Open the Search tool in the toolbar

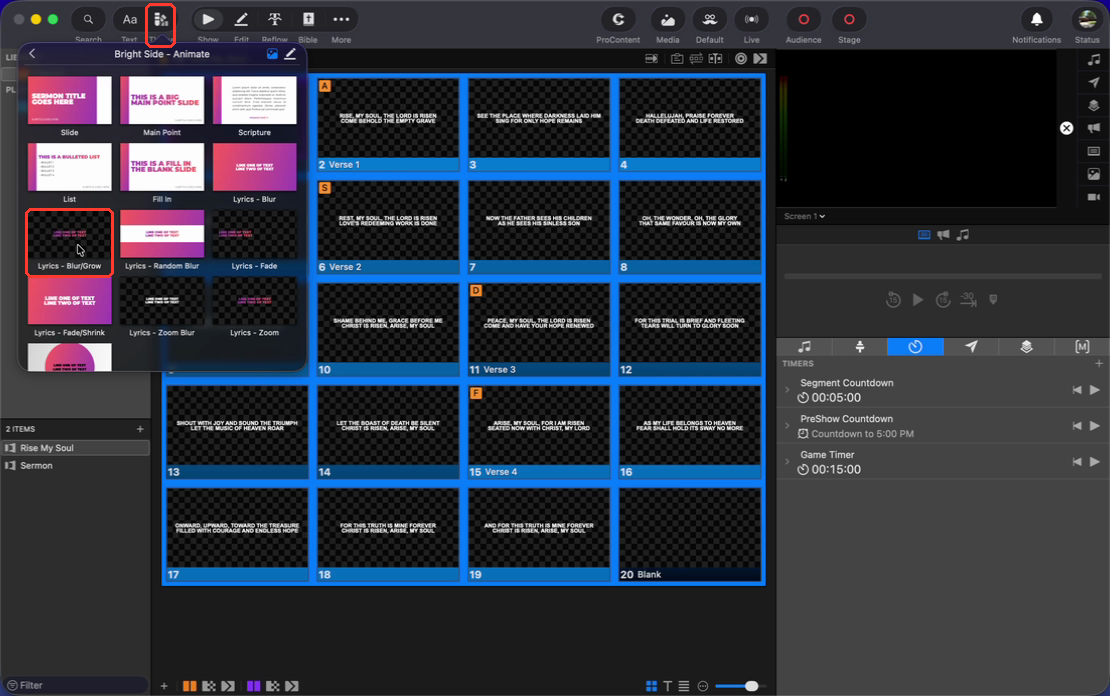[x=88, y=20]
